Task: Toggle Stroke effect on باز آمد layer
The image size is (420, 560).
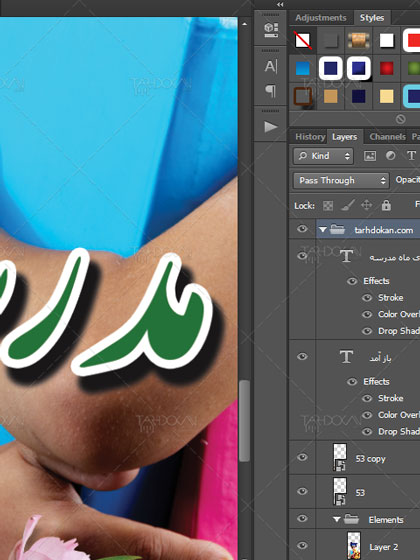Action: coord(367,398)
